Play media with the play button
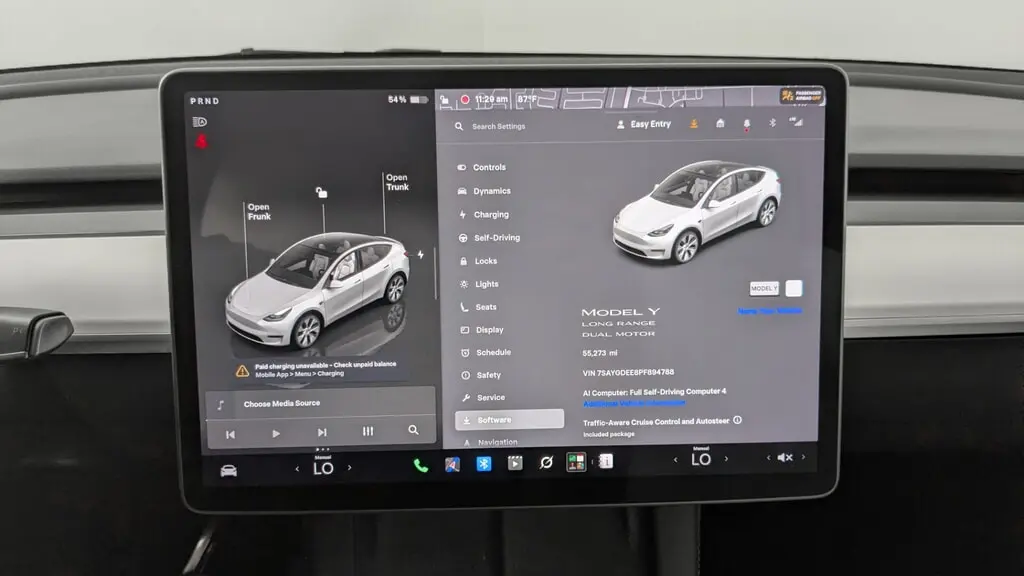This screenshot has width=1024, height=576. click(x=276, y=434)
